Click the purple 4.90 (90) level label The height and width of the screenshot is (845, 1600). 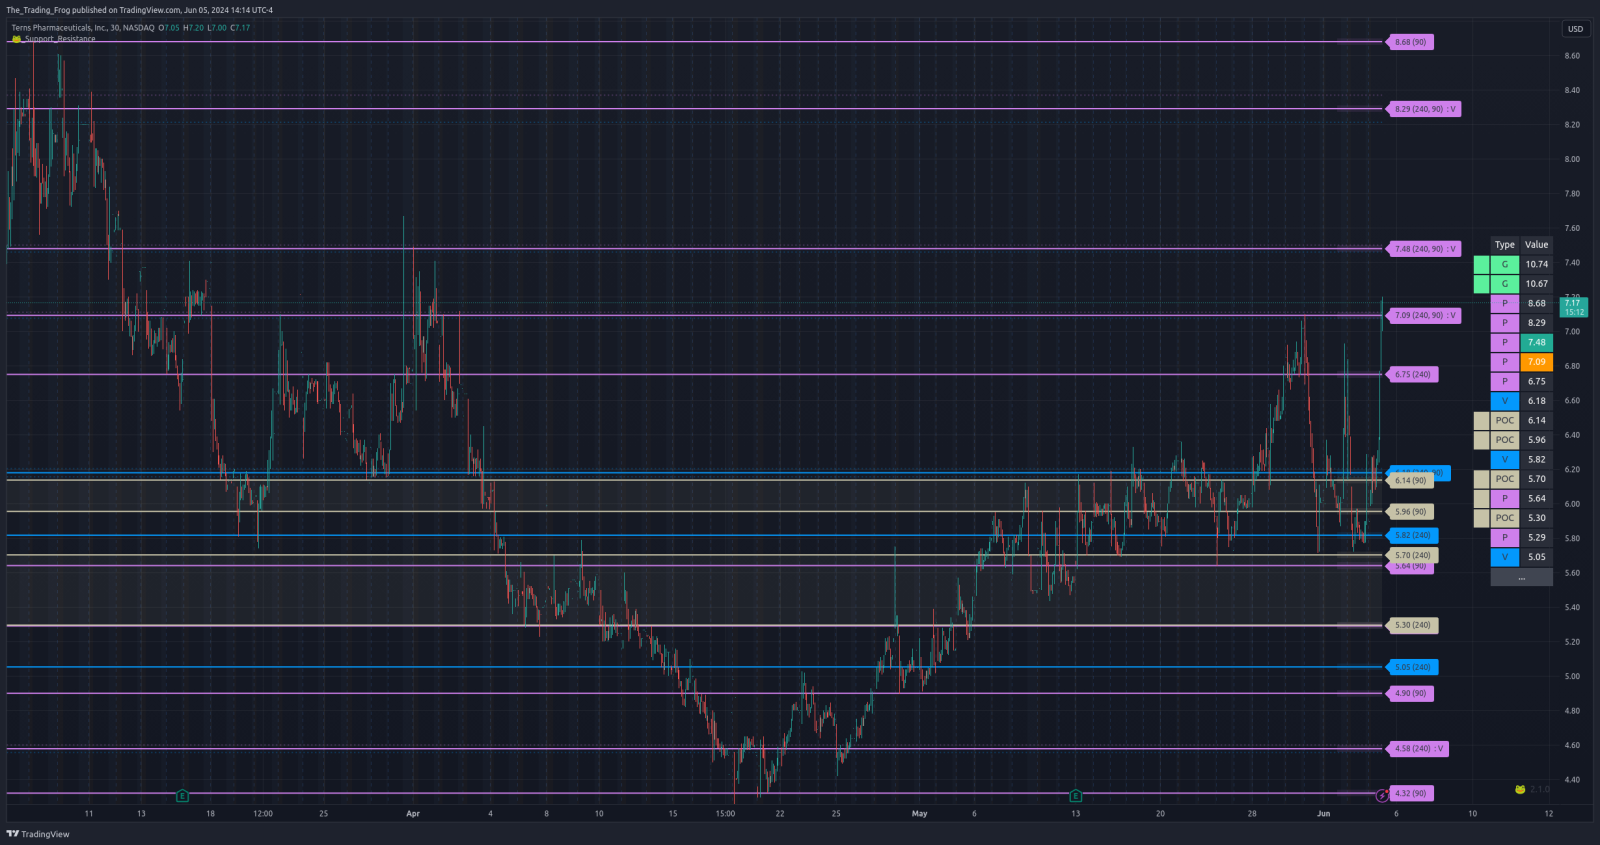tap(1410, 694)
